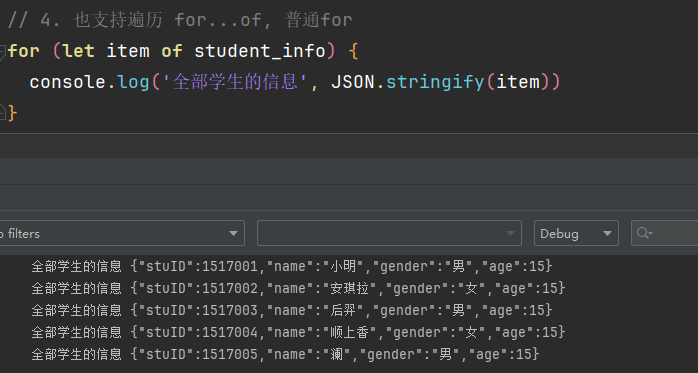The height and width of the screenshot is (373, 698).
Task: Select log line for 安琪拉
Action: [298, 288]
